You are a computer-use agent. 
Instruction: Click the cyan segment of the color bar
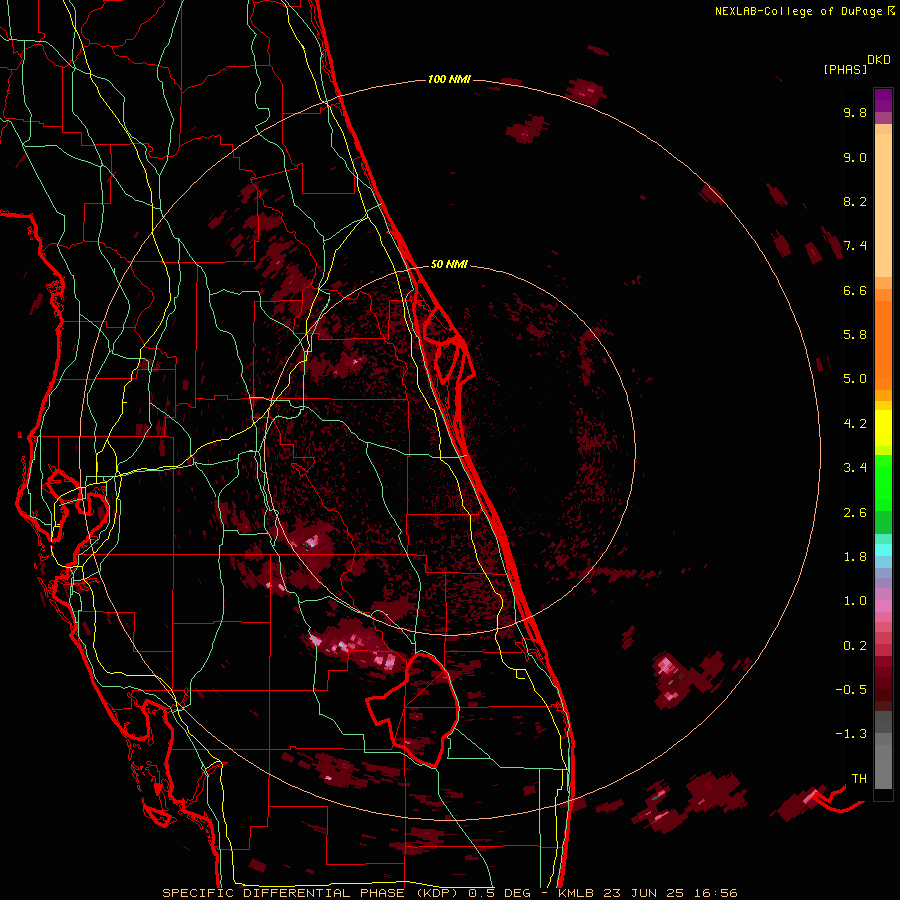(883, 549)
